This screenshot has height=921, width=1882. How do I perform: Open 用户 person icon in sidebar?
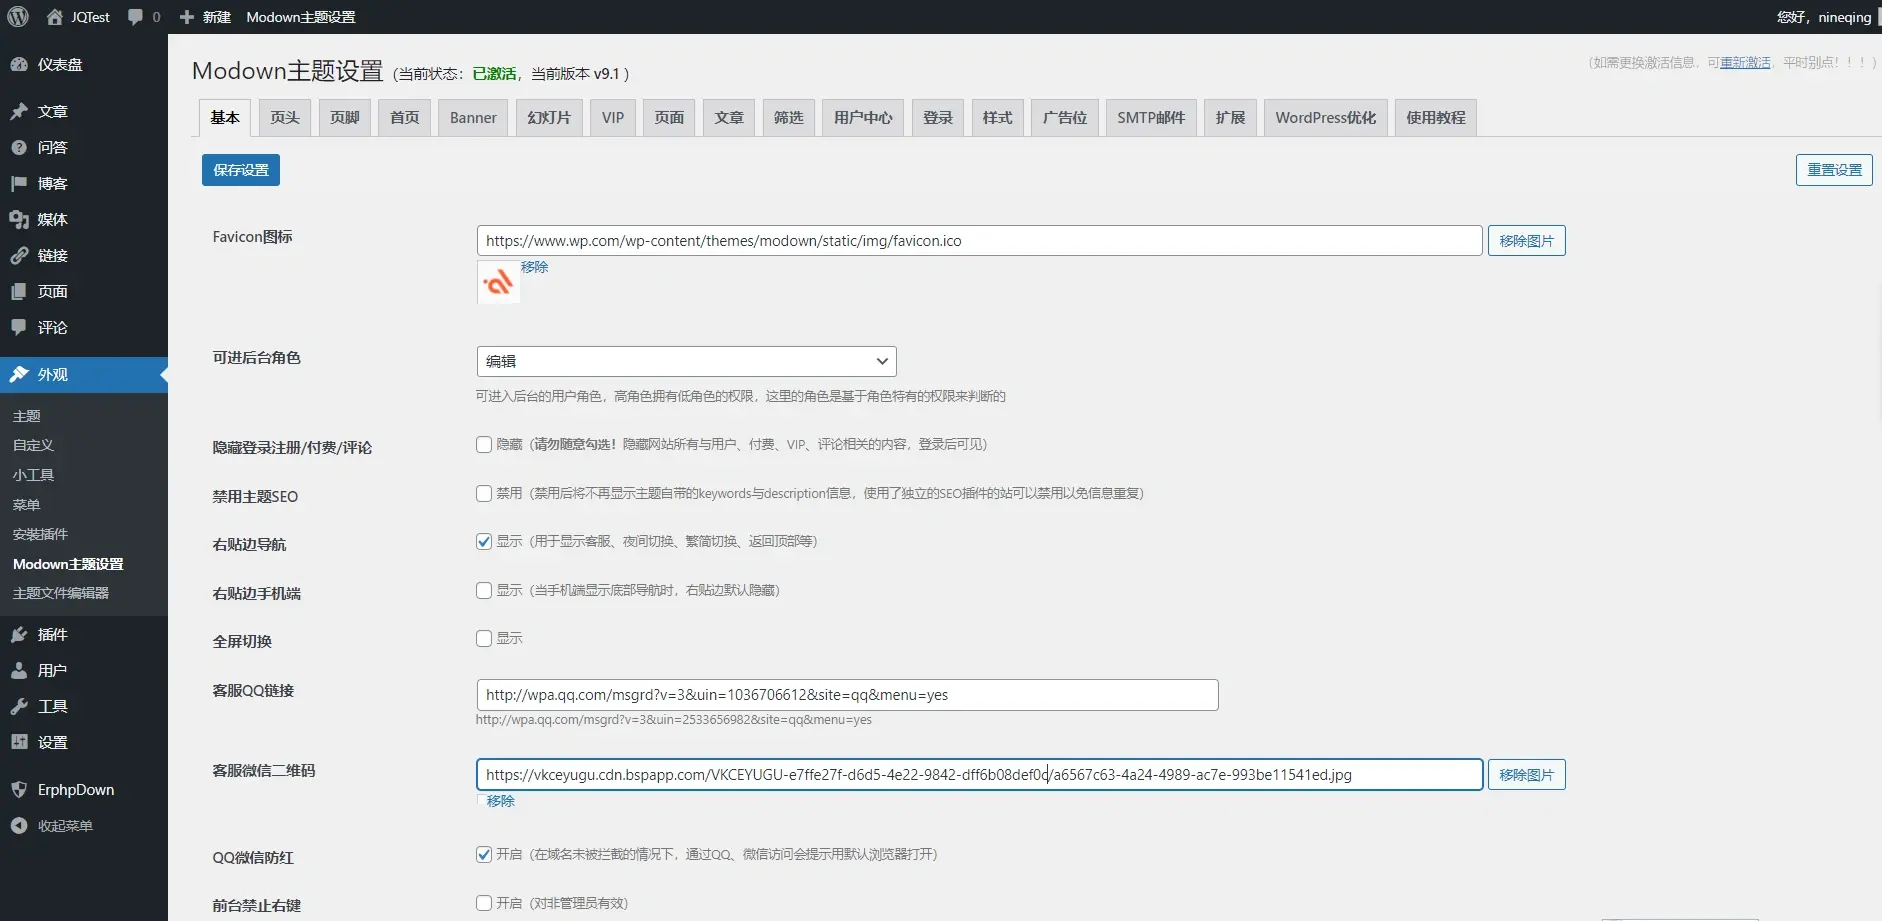point(19,670)
